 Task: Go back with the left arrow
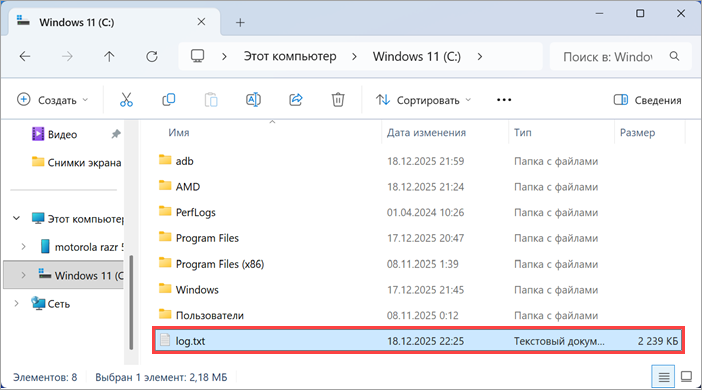click(25, 56)
